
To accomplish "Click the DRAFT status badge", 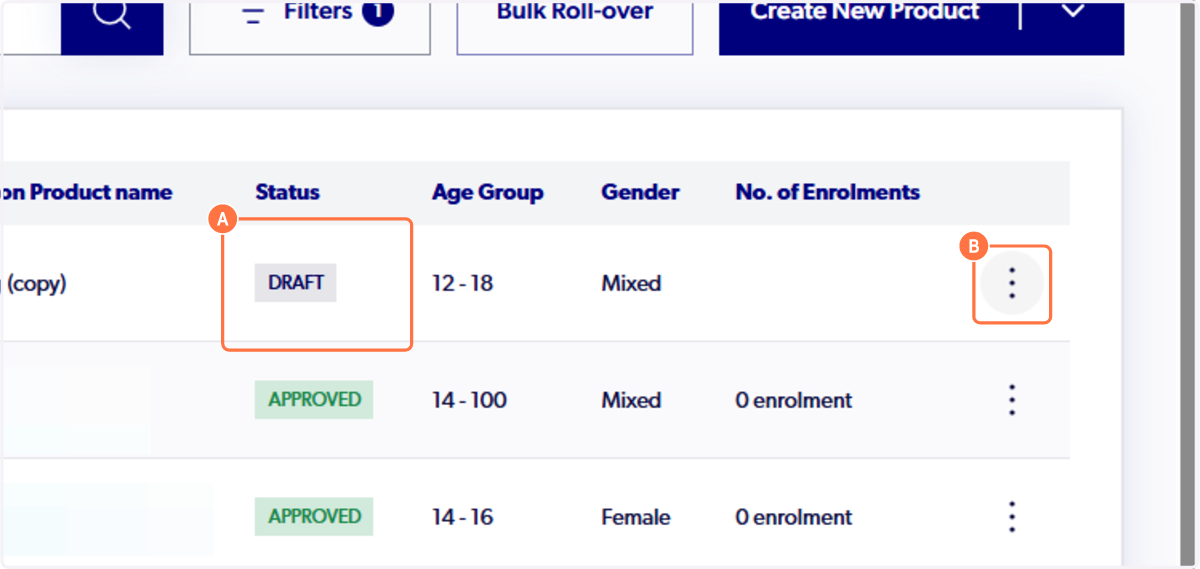I will 296,283.
